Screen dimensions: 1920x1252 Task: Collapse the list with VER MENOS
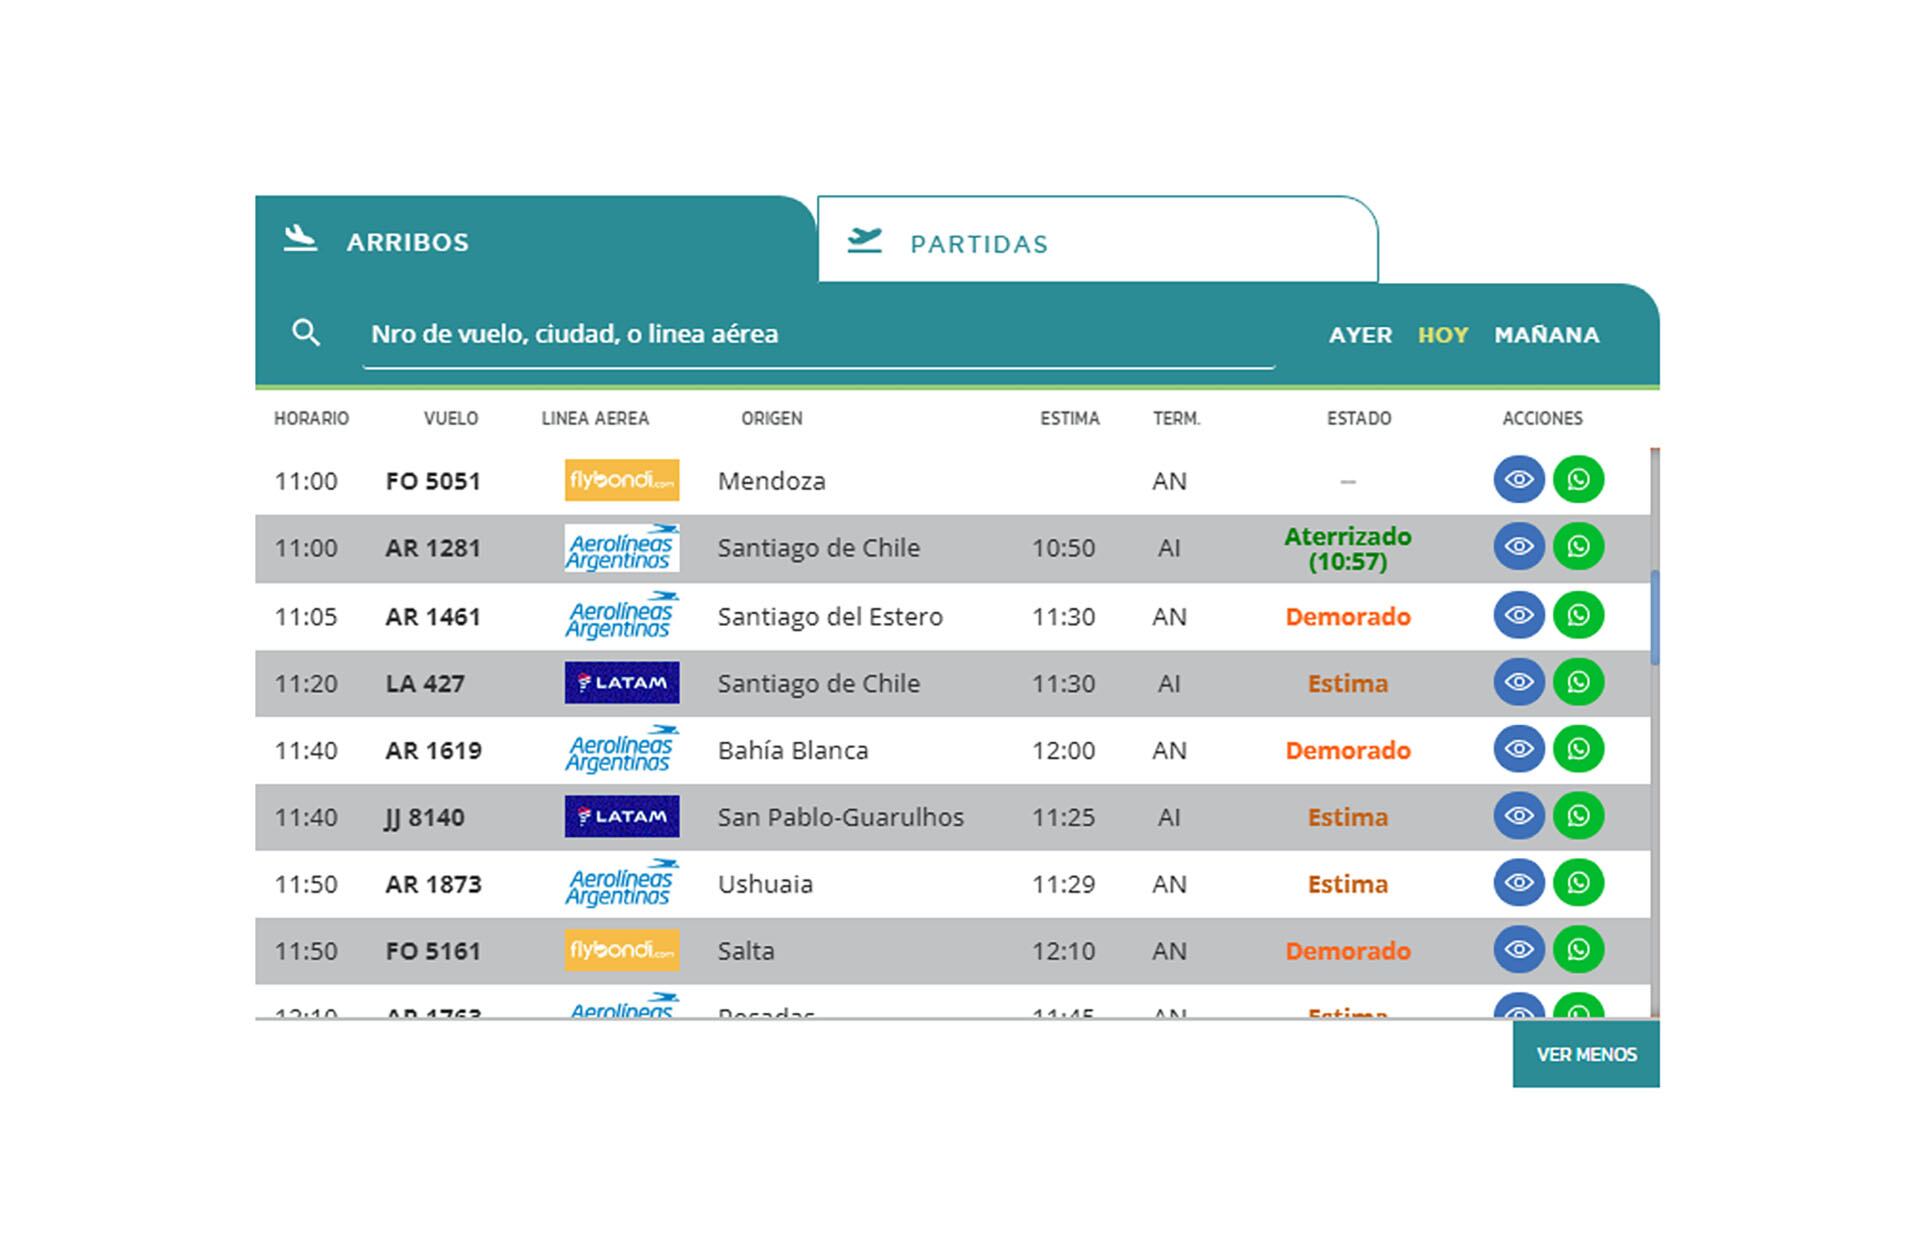[x=1585, y=1054]
